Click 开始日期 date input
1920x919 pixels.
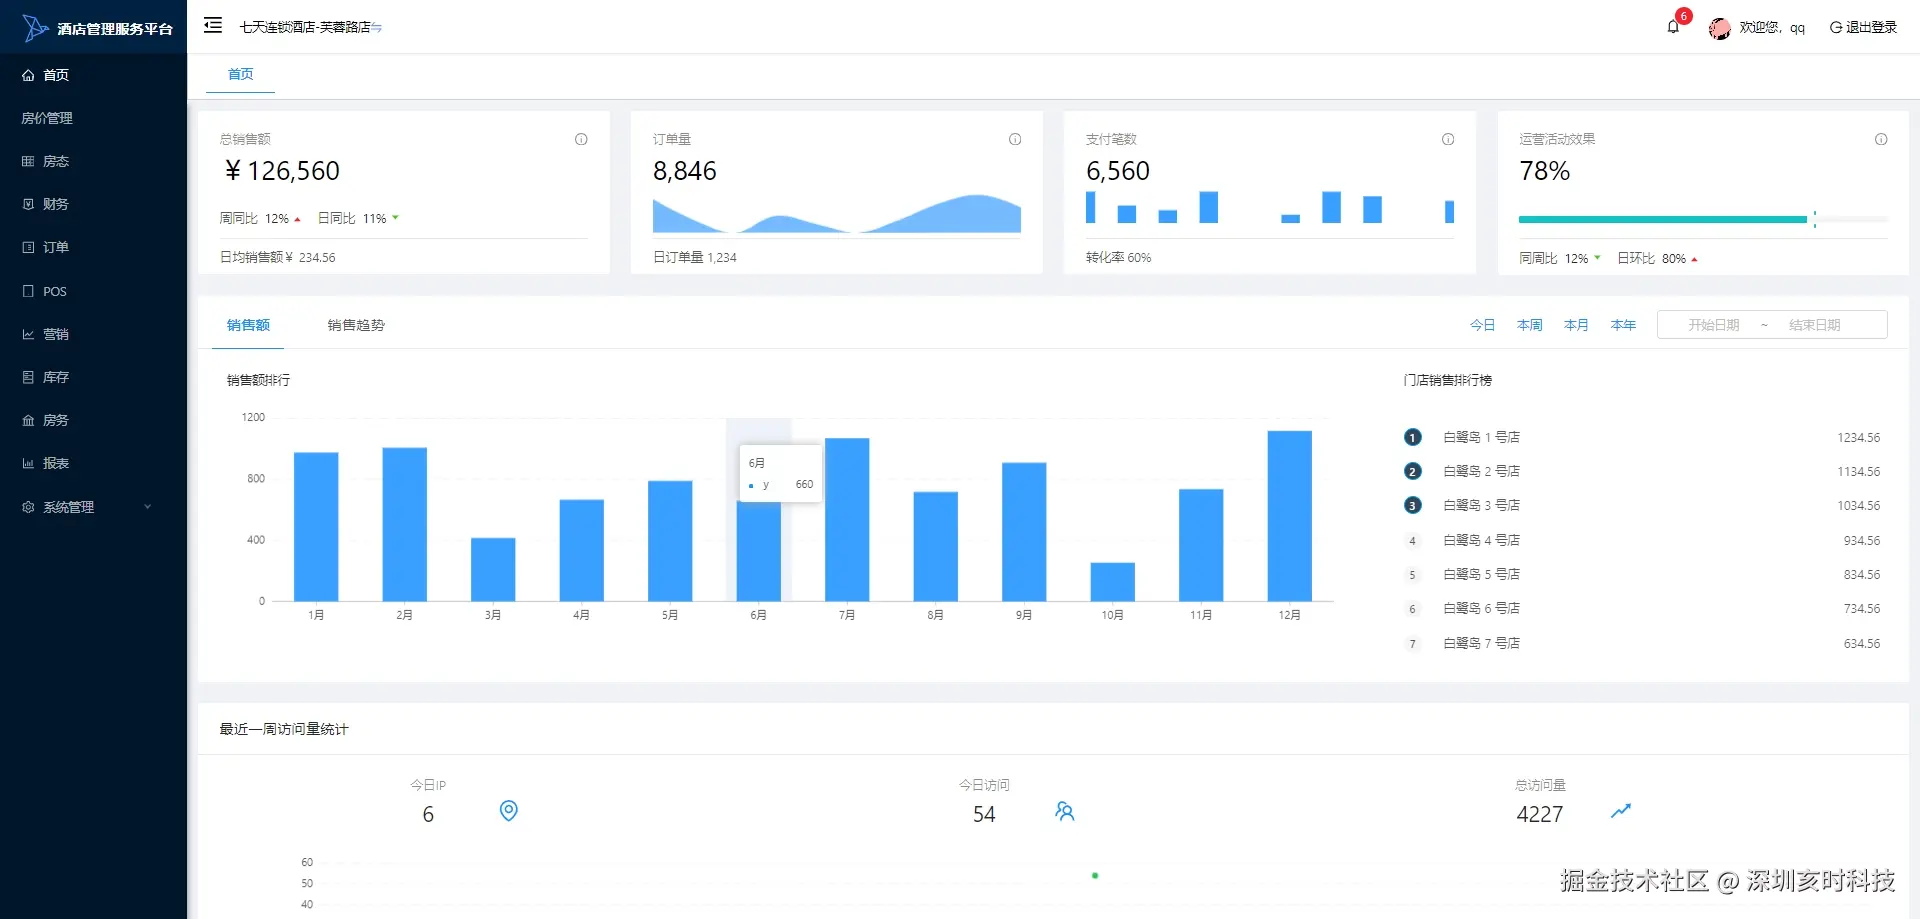point(1713,325)
